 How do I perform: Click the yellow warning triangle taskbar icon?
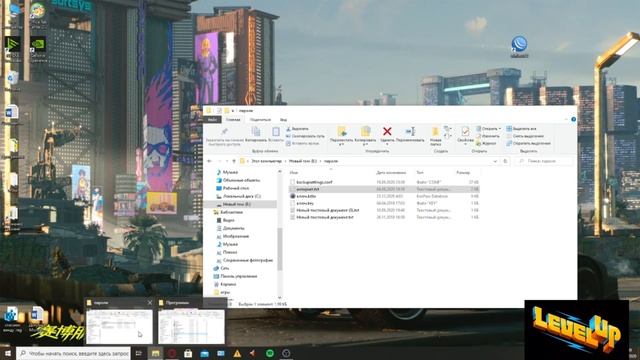[237, 353]
